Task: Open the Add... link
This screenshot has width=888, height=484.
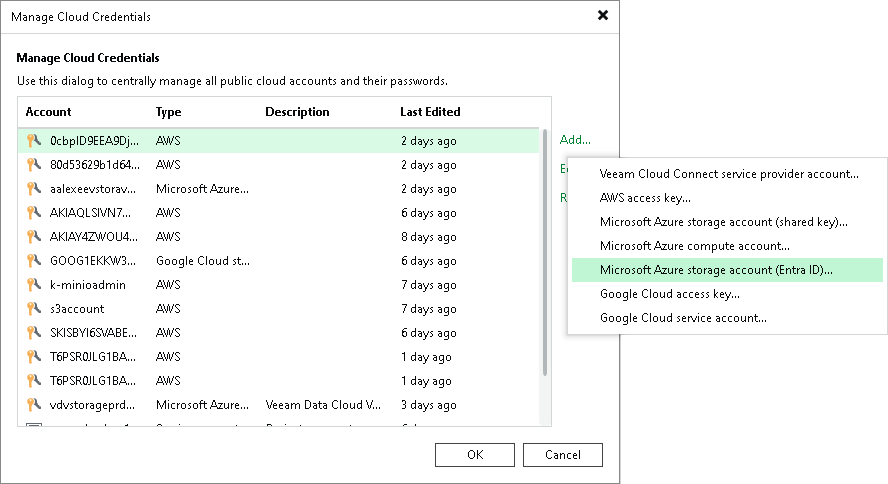Action: point(575,140)
